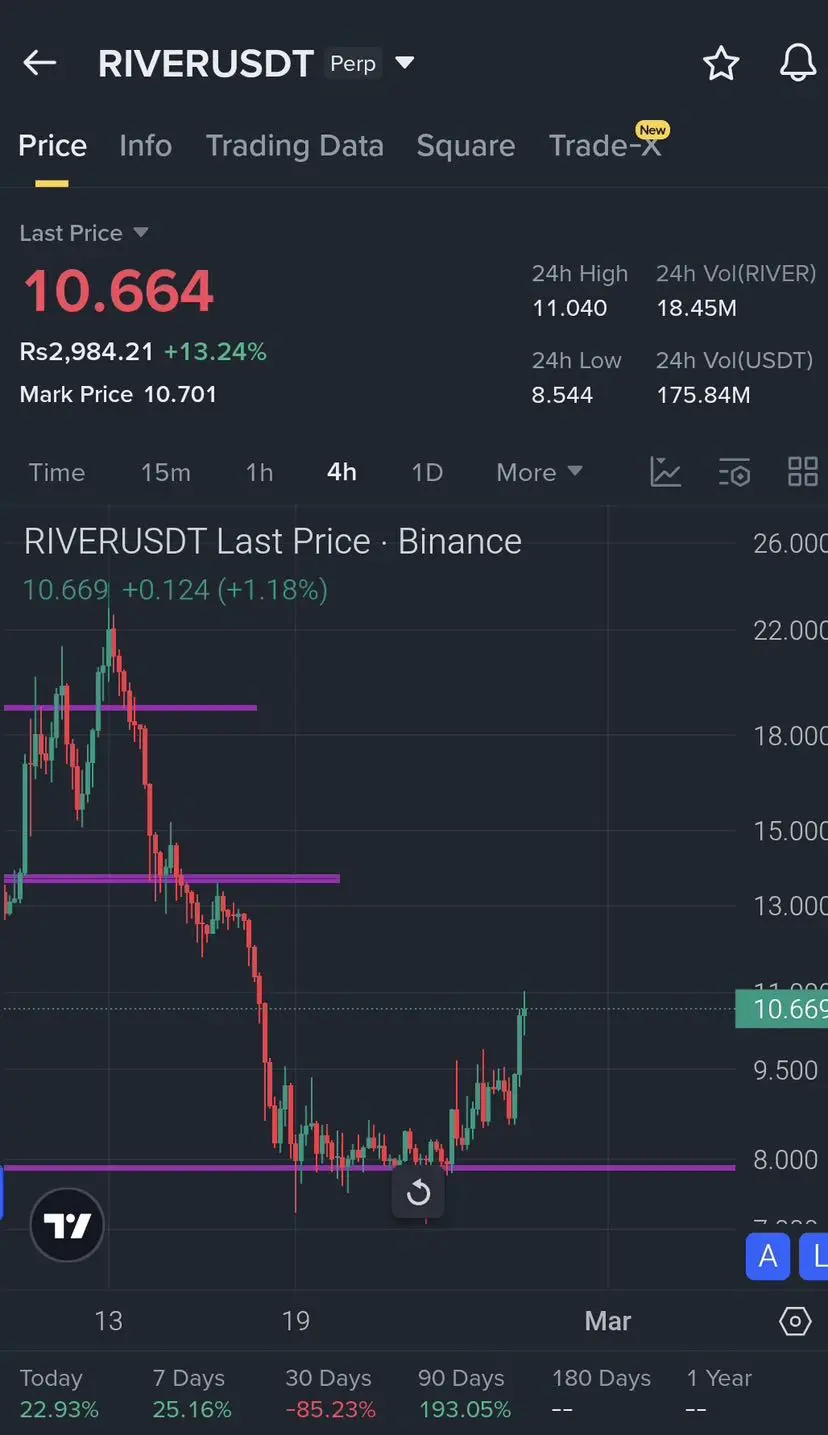This screenshot has width=828, height=1435.
Task: Click the 18.000 price axis label
Action: tap(790, 736)
